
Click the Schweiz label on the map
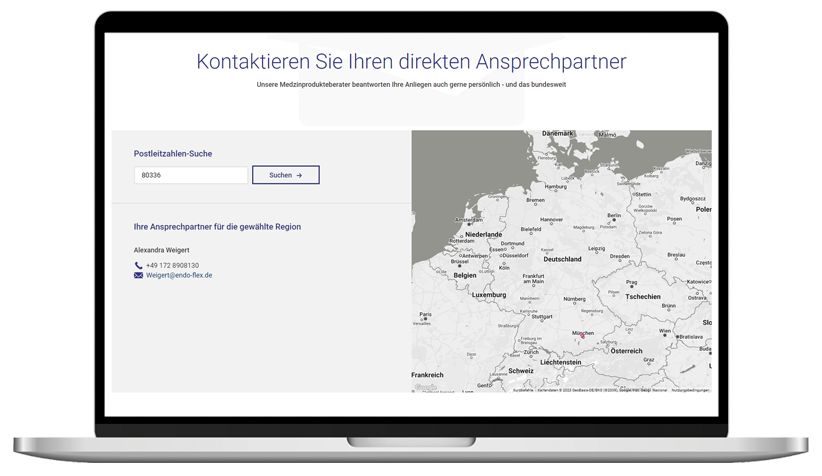(x=521, y=371)
